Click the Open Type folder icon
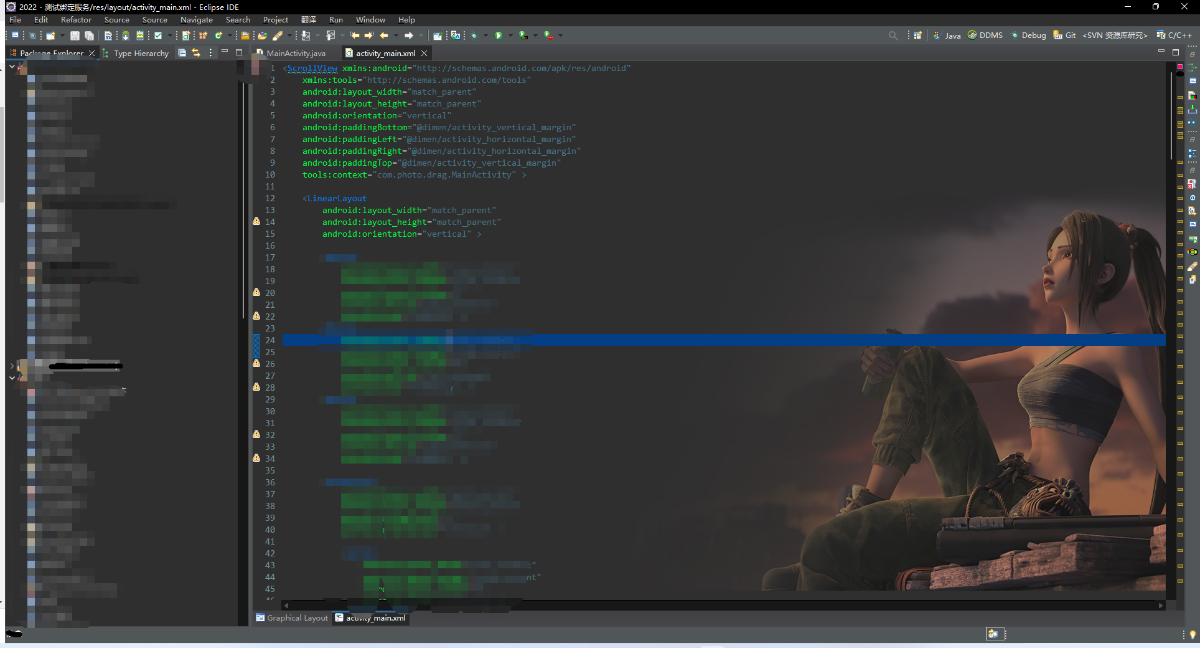Viewport: 1200px width, 648px height. [261, 35]
